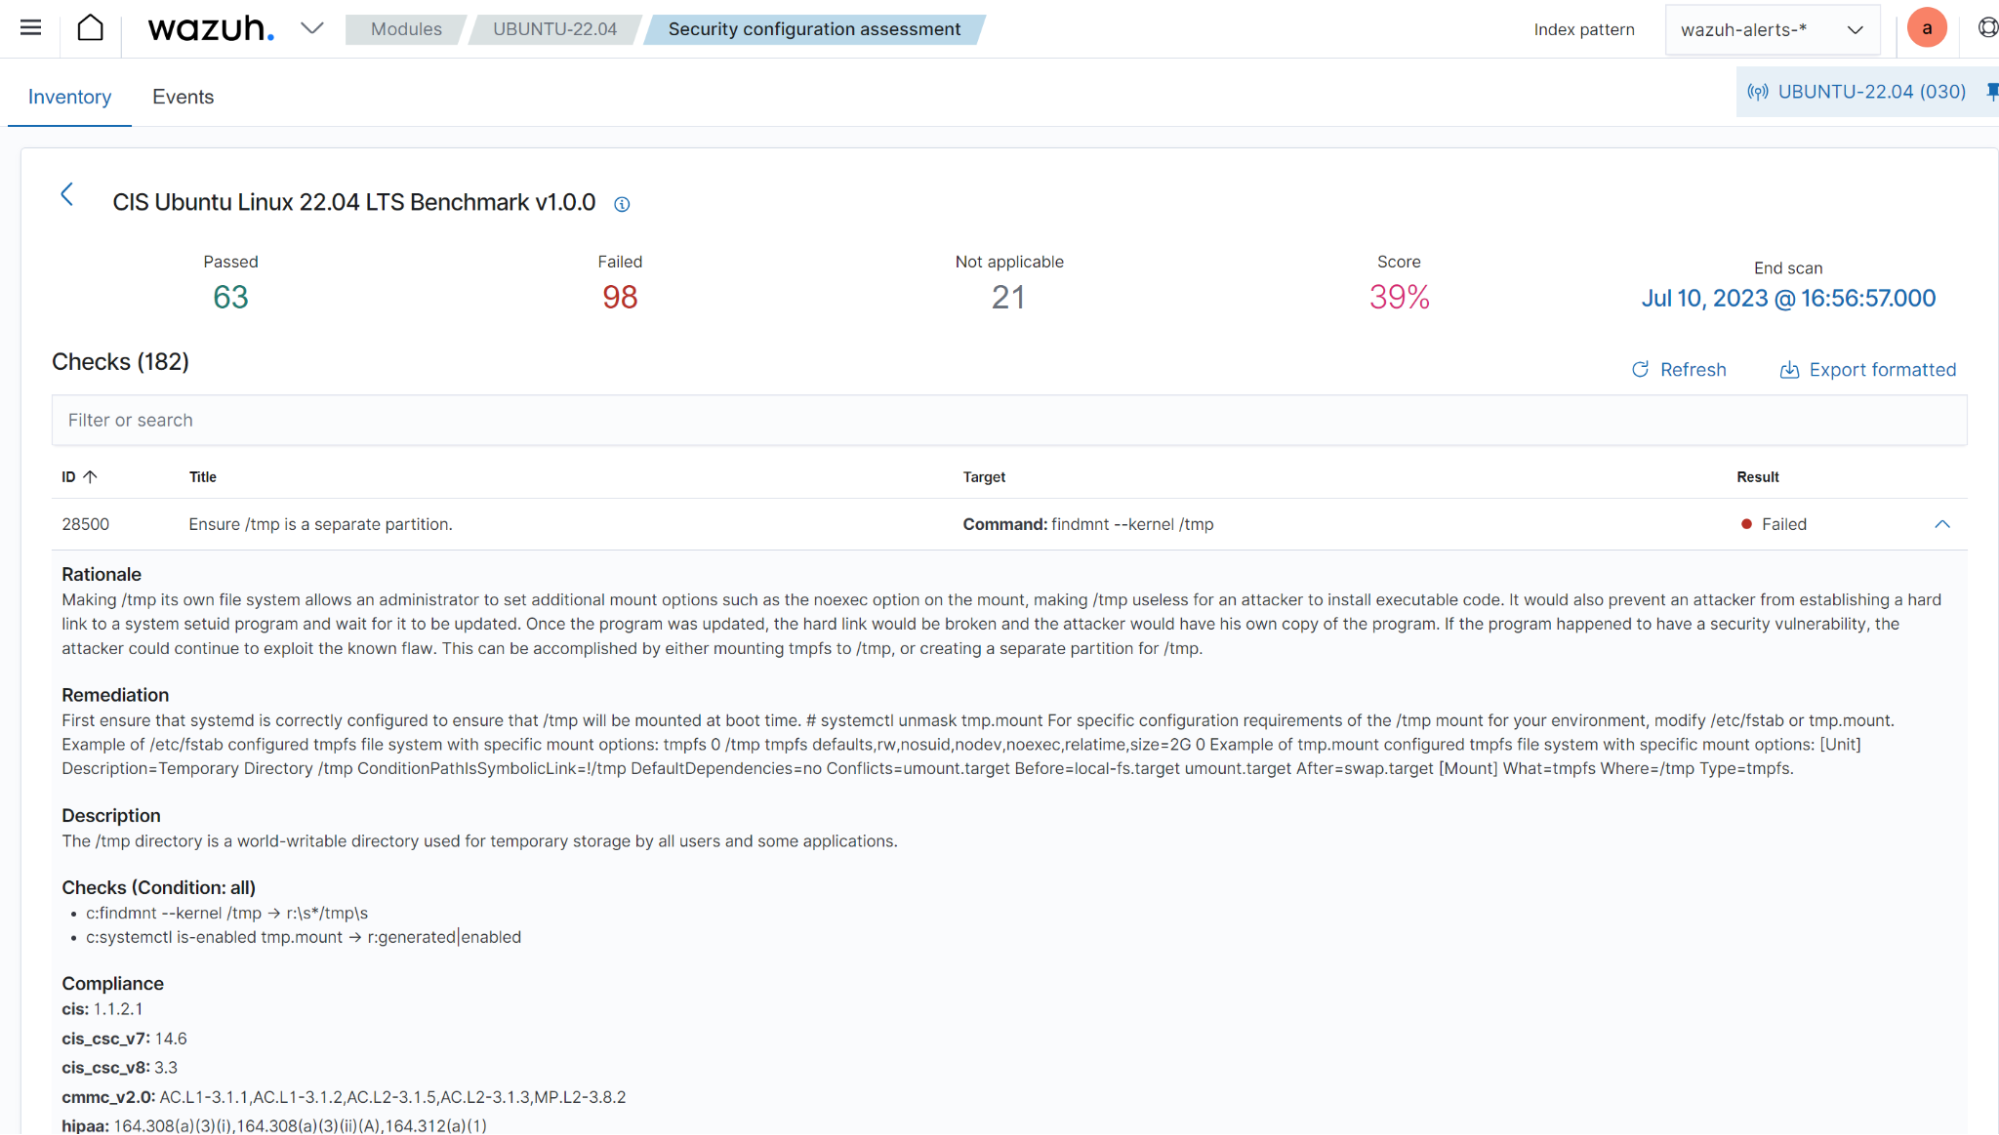Image resolution: width=1999 pixels, height=1135 pixels.
Task: Open the user avatar menu
Action: pos(1926,28)
